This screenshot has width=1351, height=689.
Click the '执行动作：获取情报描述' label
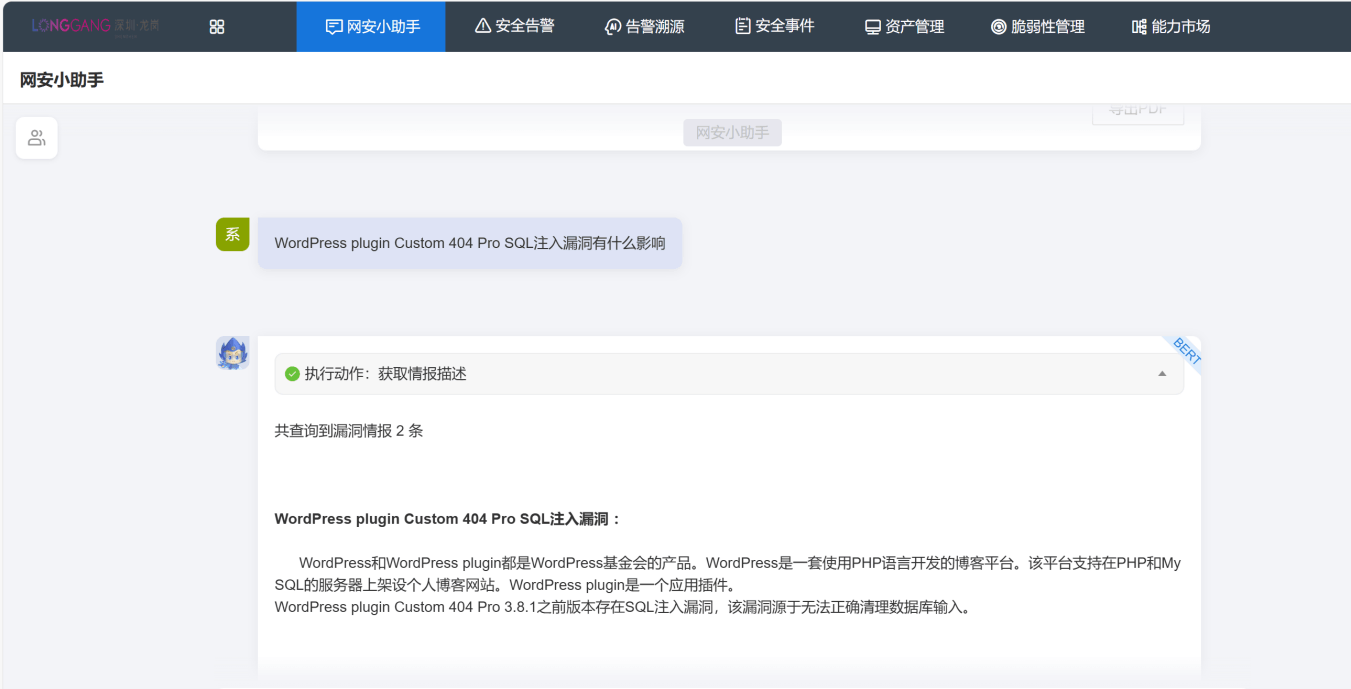386,374
